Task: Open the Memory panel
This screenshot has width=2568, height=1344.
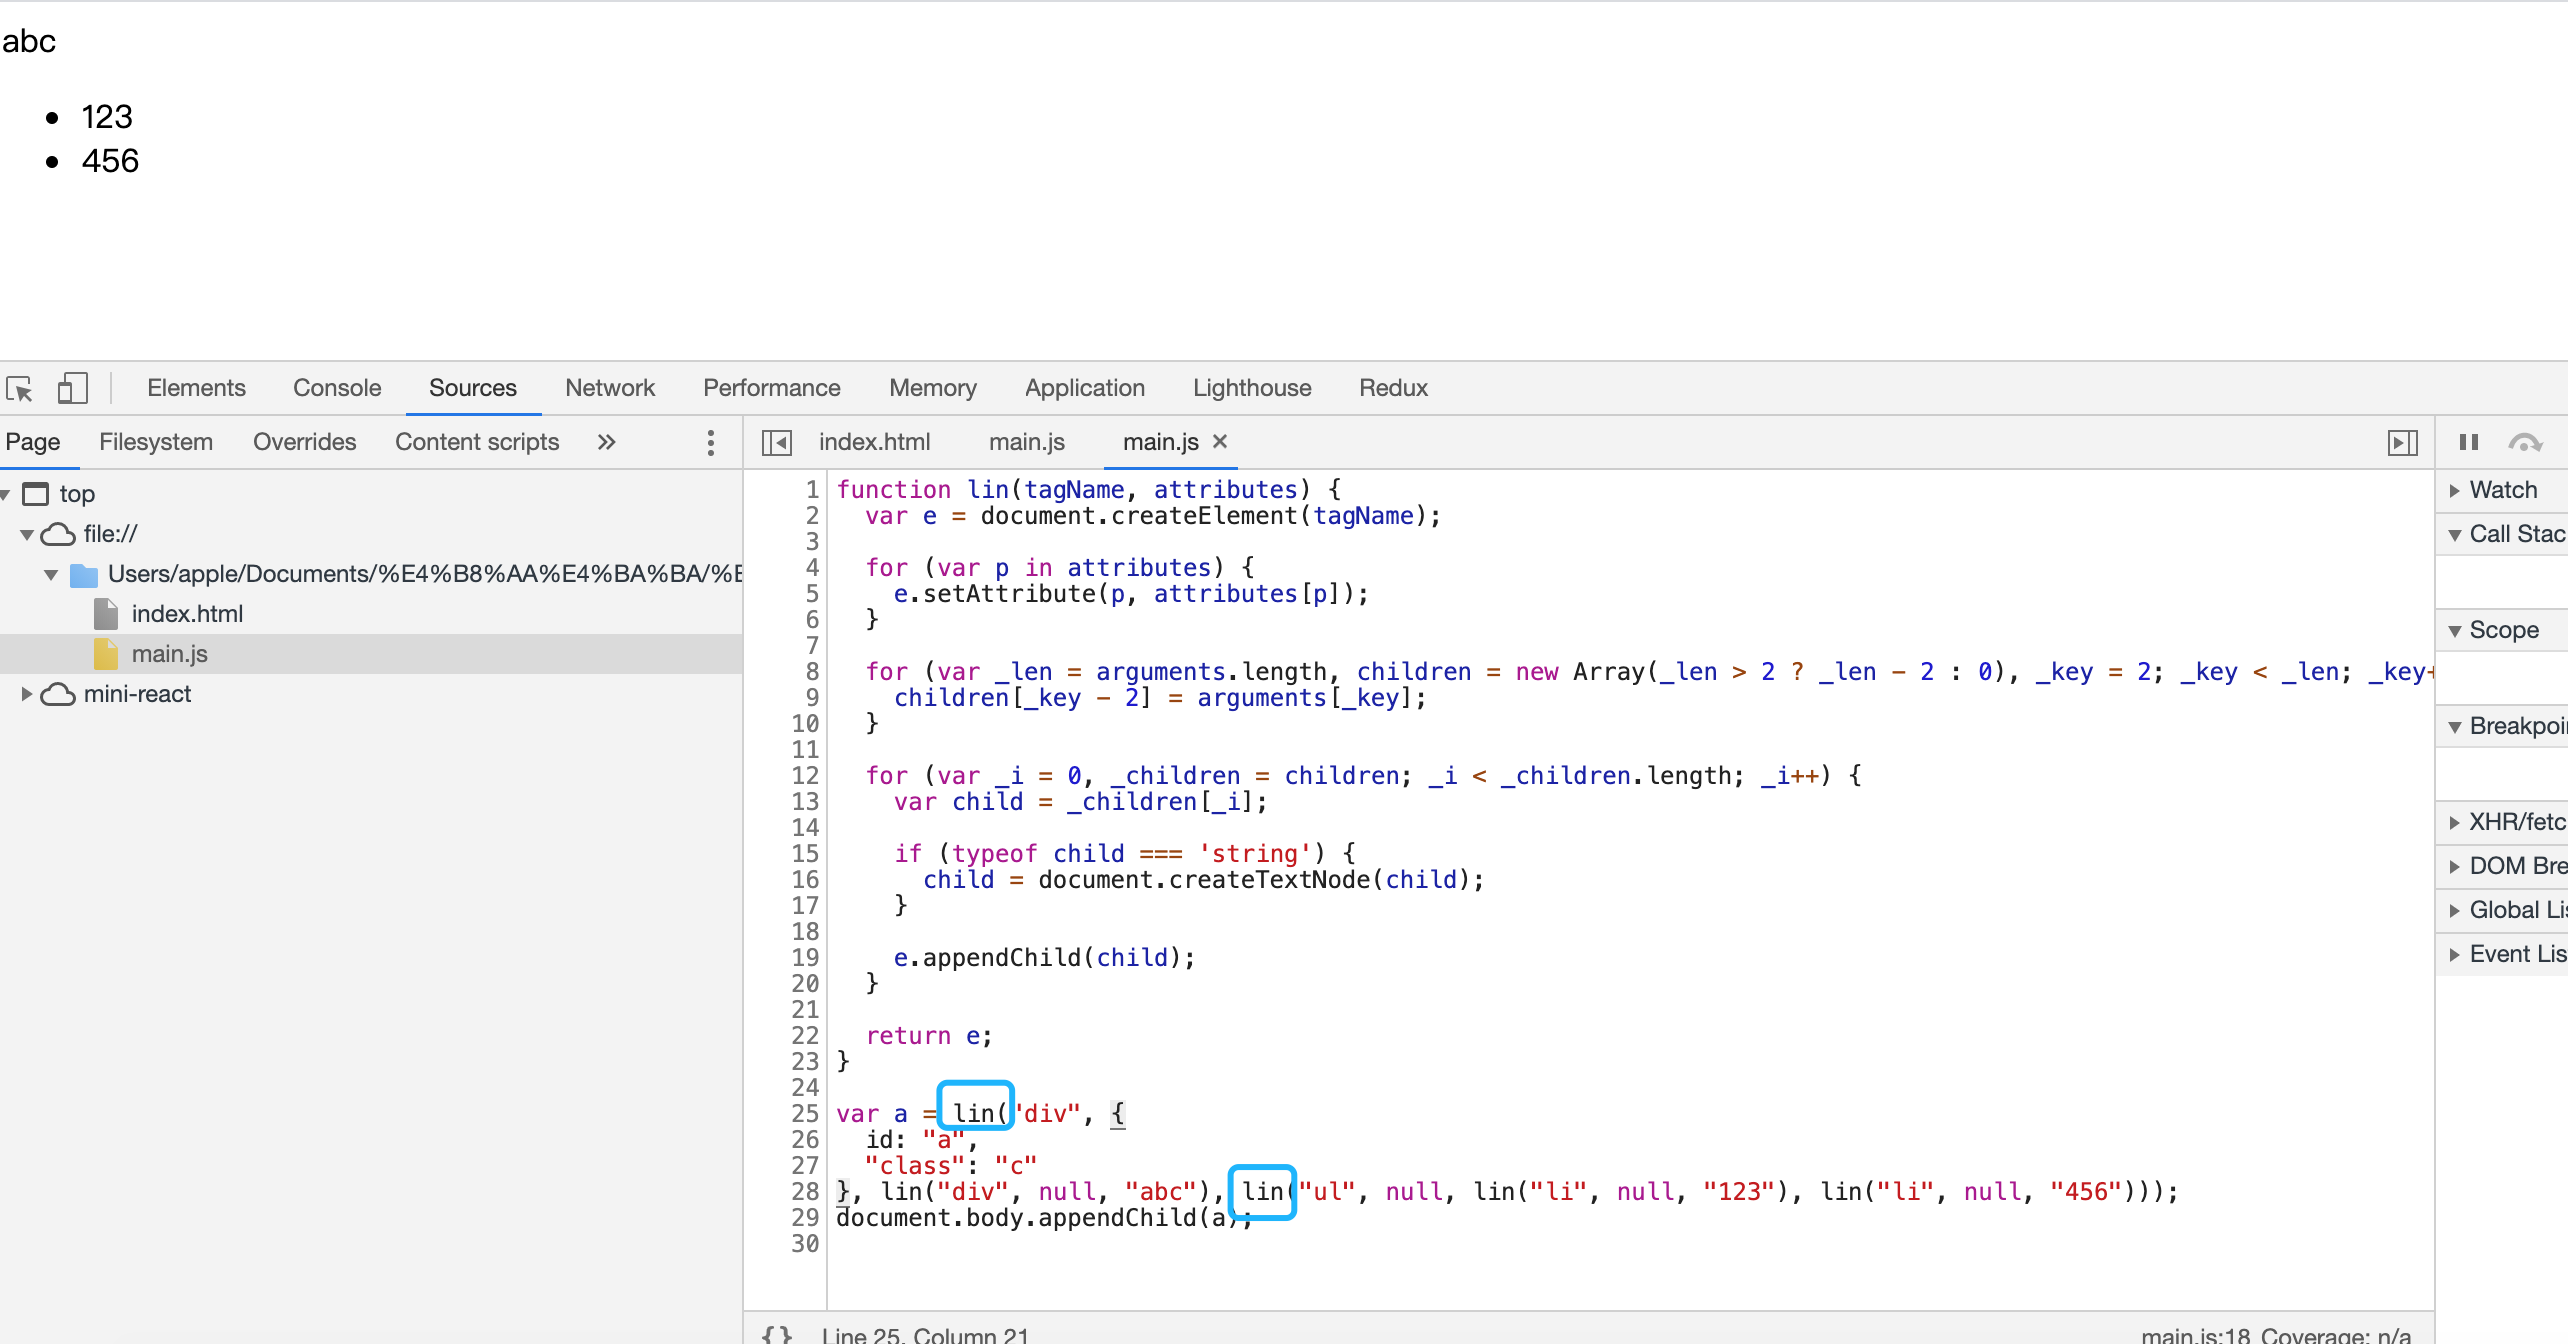Action: [933, 388]
